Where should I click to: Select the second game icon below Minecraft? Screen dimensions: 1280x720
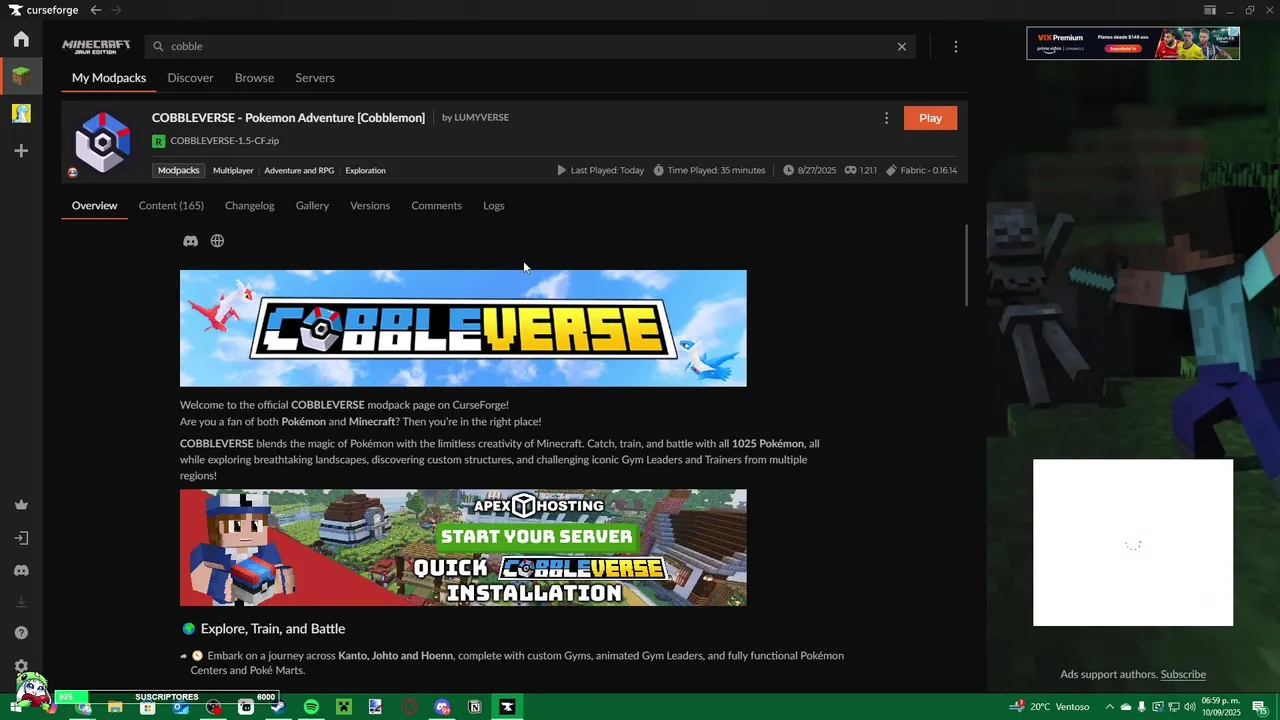tap(21, 113)
